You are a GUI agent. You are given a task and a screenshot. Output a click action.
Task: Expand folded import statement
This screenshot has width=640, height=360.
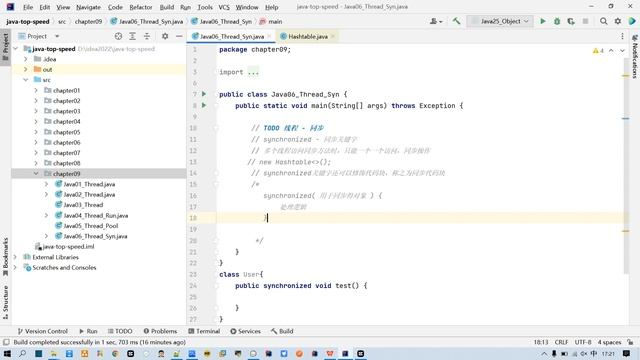click(253, 72)
